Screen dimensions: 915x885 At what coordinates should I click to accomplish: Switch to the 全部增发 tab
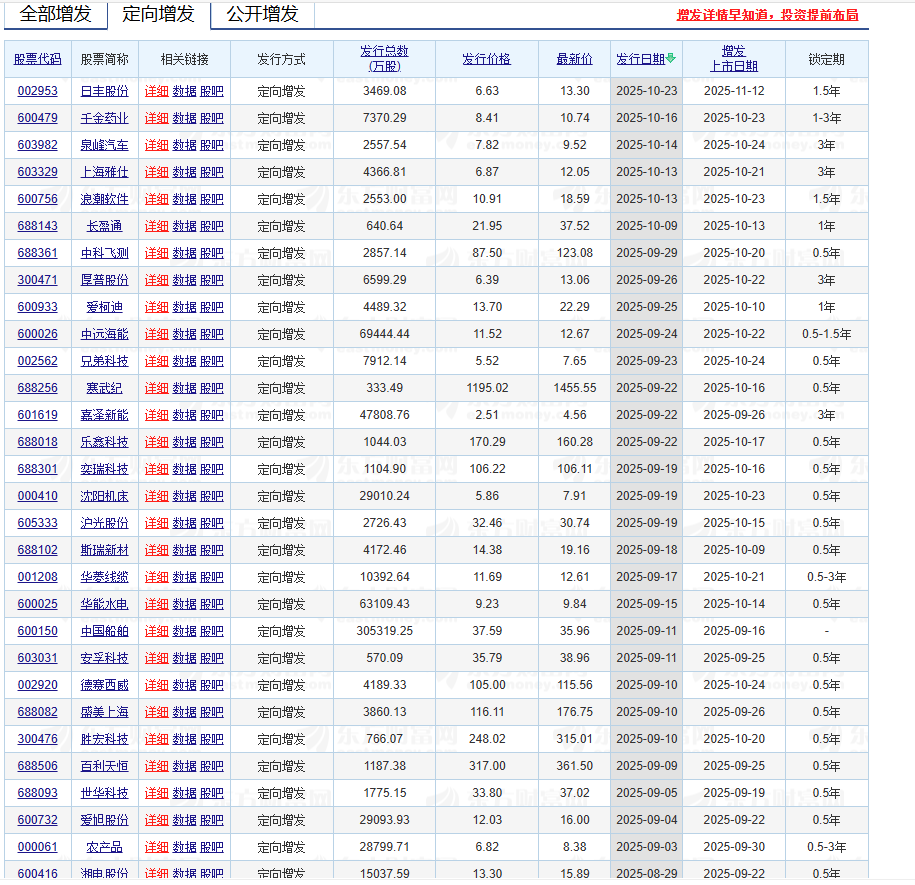(55, 14)
